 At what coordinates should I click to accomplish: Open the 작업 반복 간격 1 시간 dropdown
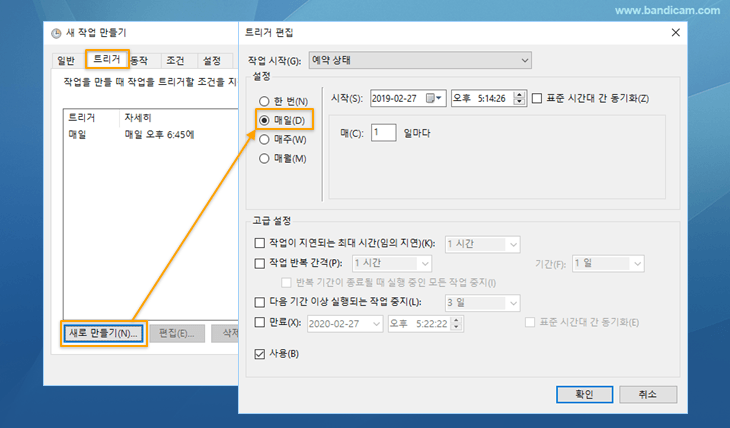[392, 264]
